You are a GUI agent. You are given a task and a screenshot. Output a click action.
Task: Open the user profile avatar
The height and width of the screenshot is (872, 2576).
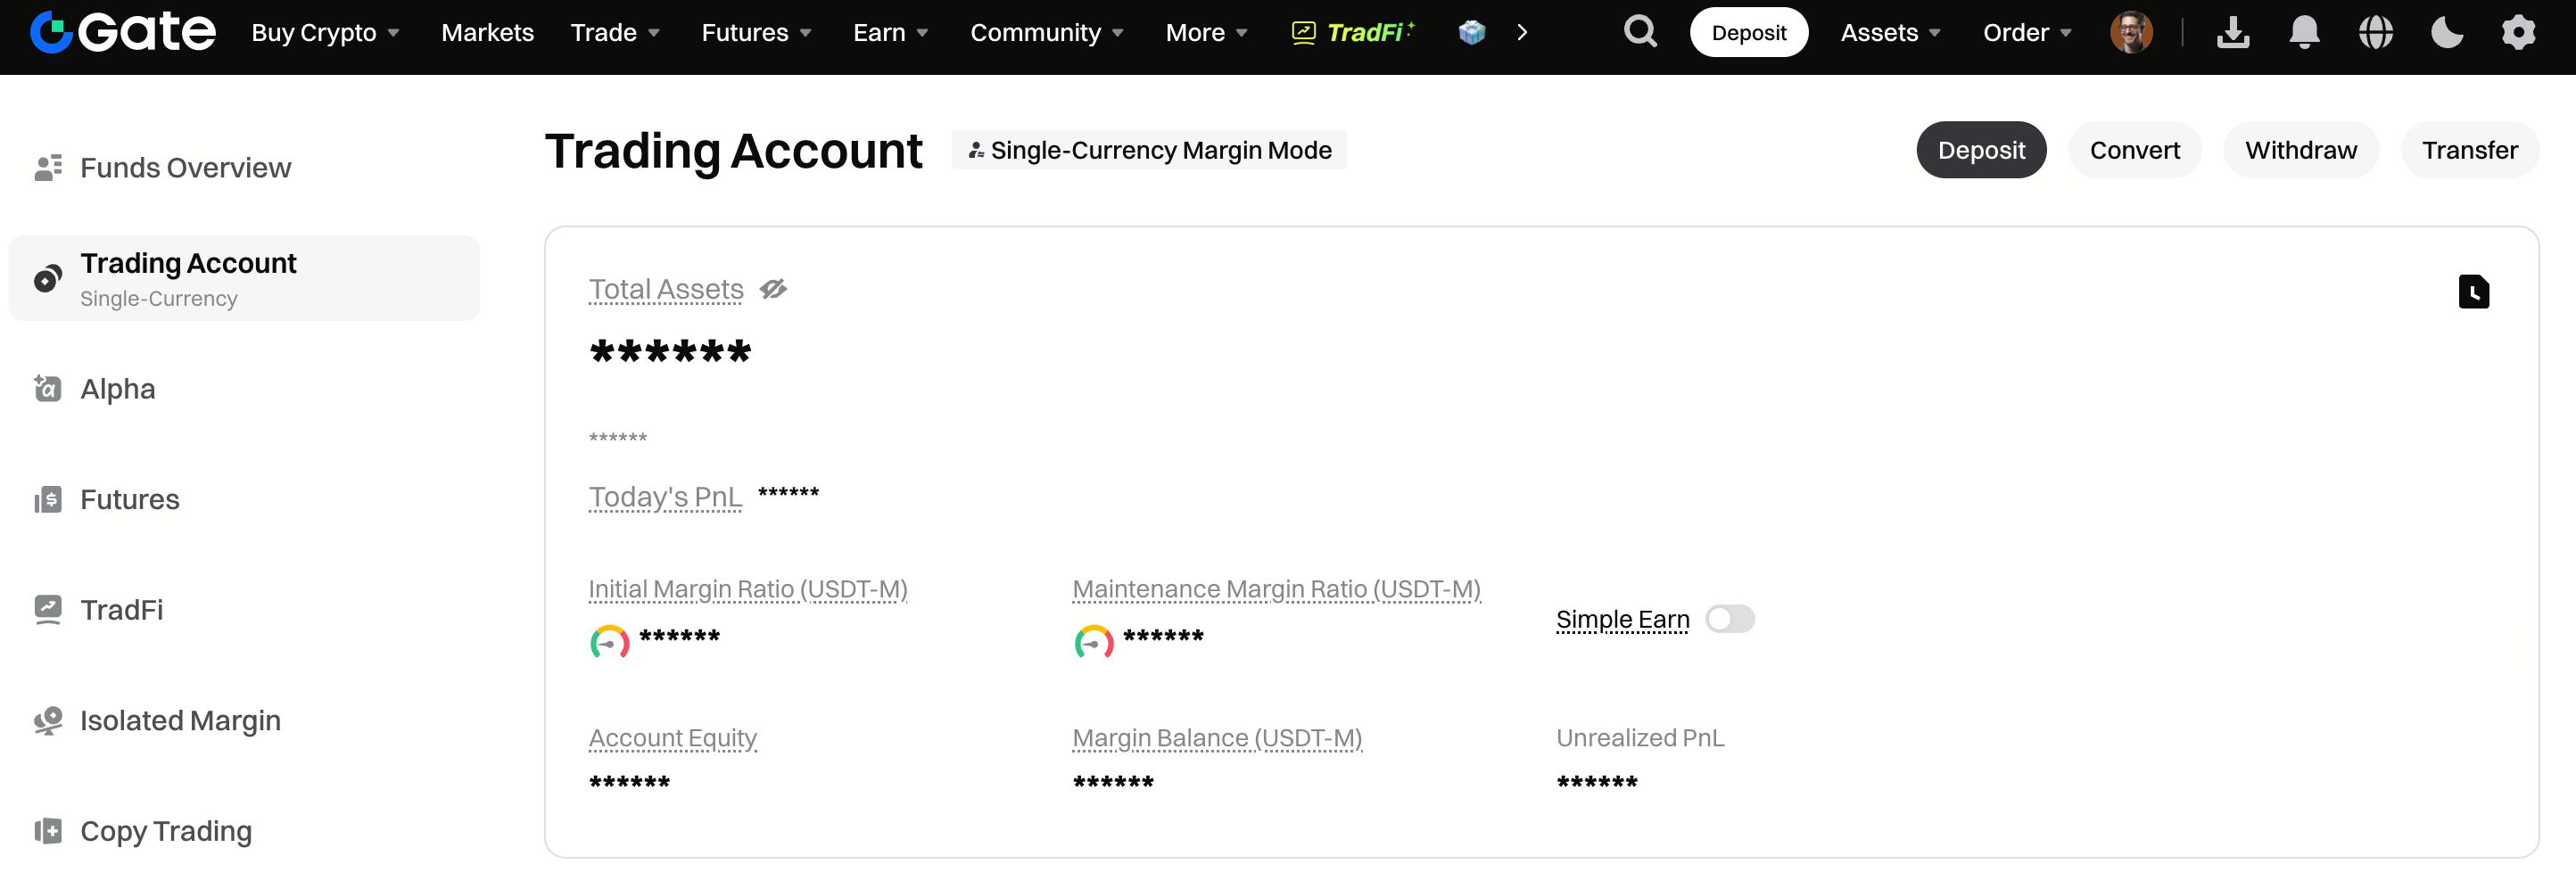coord(2131,32)
